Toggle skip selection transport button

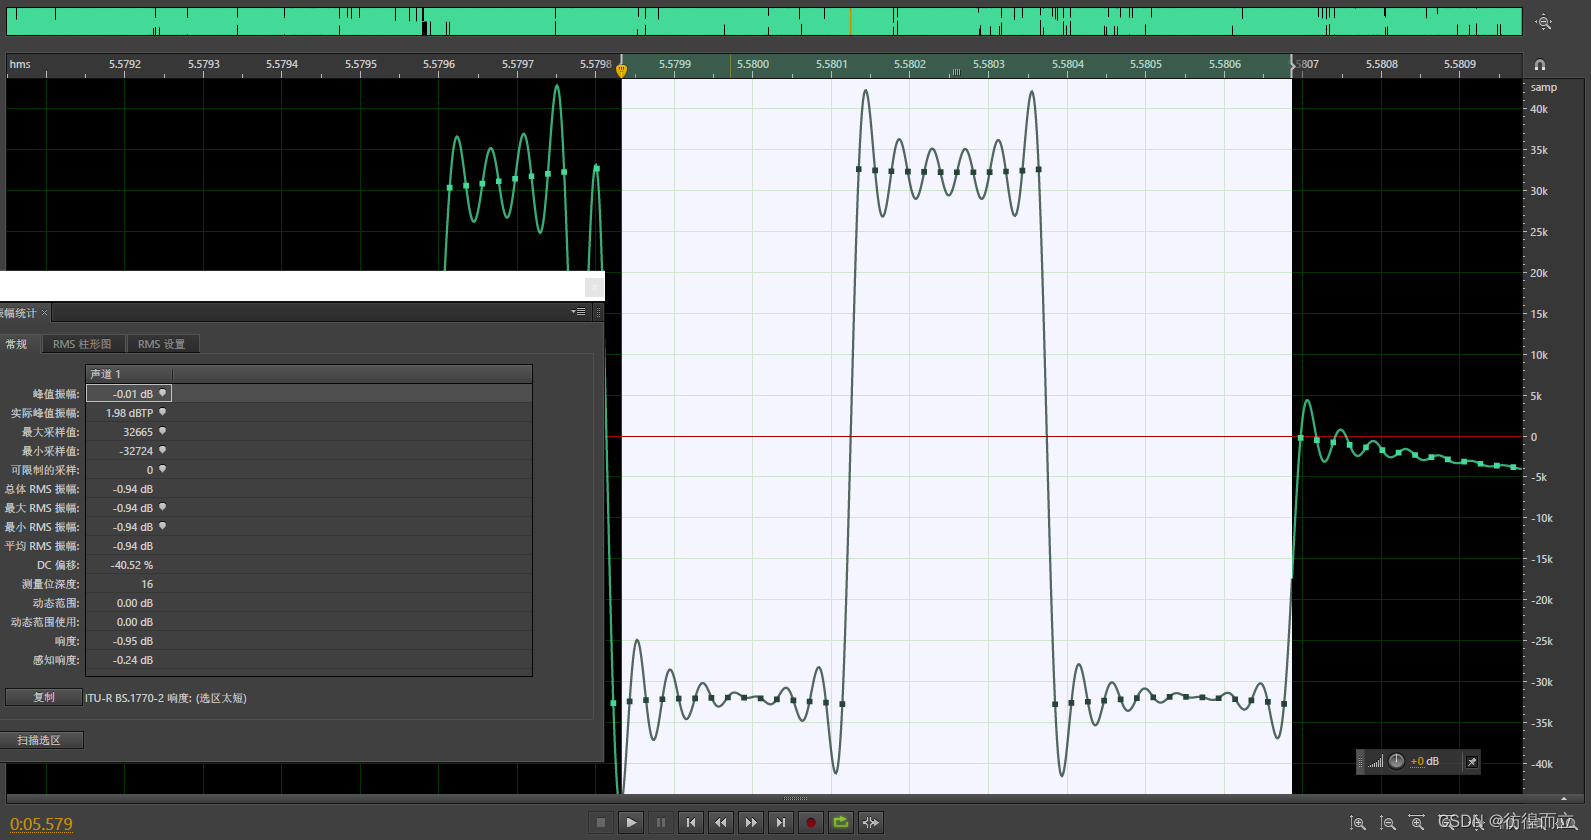tap(871, 822)
